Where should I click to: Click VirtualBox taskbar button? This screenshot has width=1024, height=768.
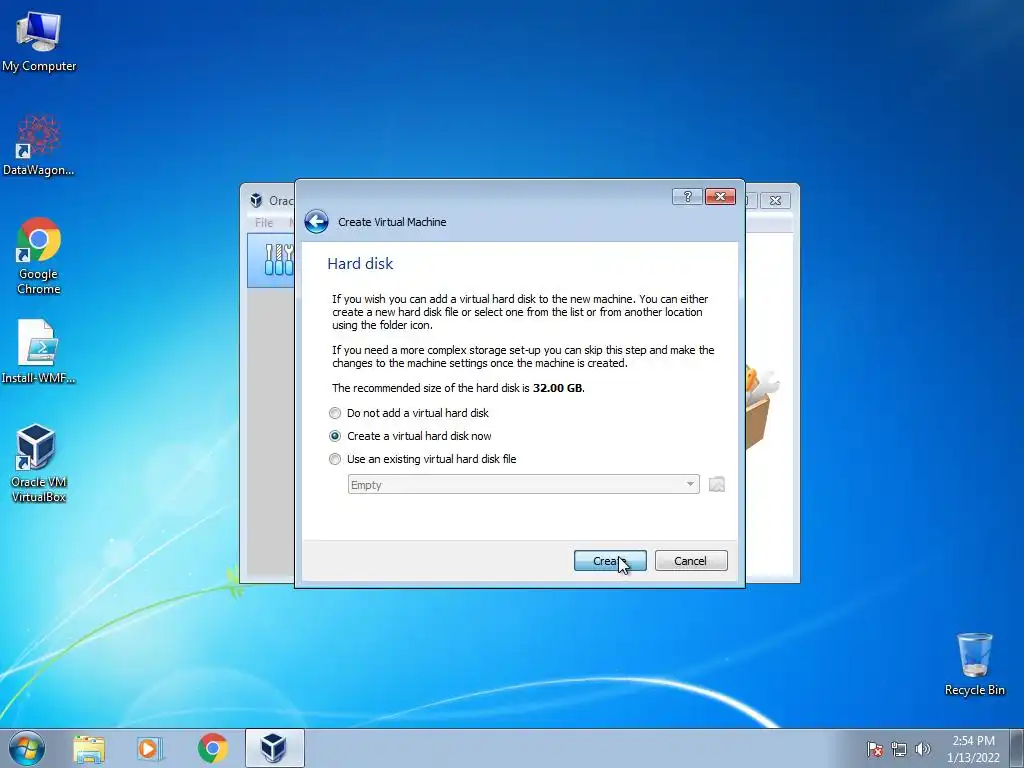click(x=274, y=748)
